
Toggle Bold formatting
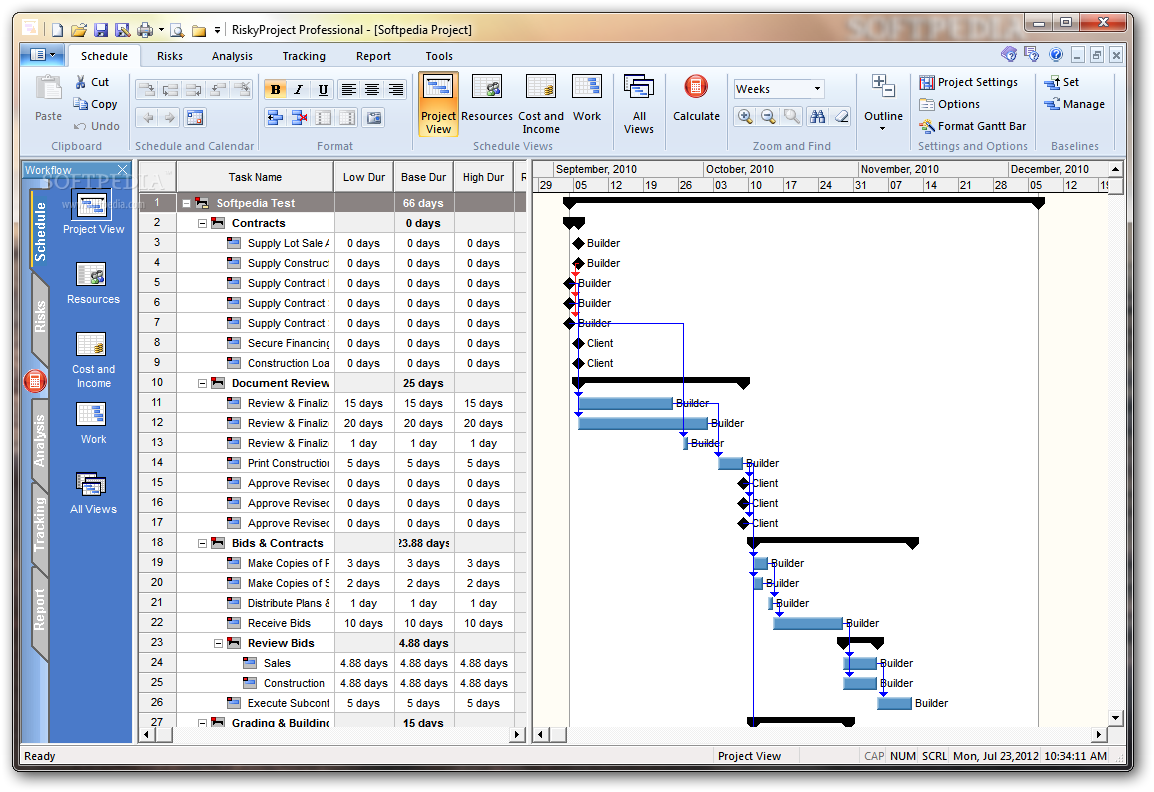point(276,89)
